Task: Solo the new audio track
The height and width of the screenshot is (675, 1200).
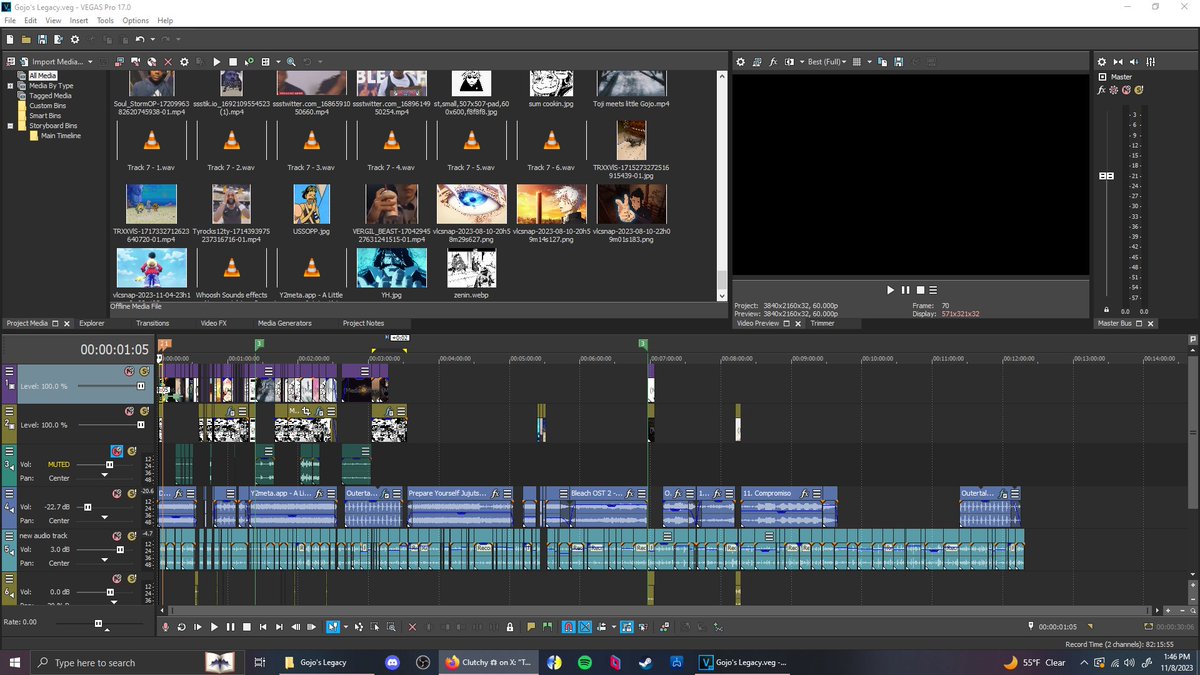Action: [x=131, y=536]
